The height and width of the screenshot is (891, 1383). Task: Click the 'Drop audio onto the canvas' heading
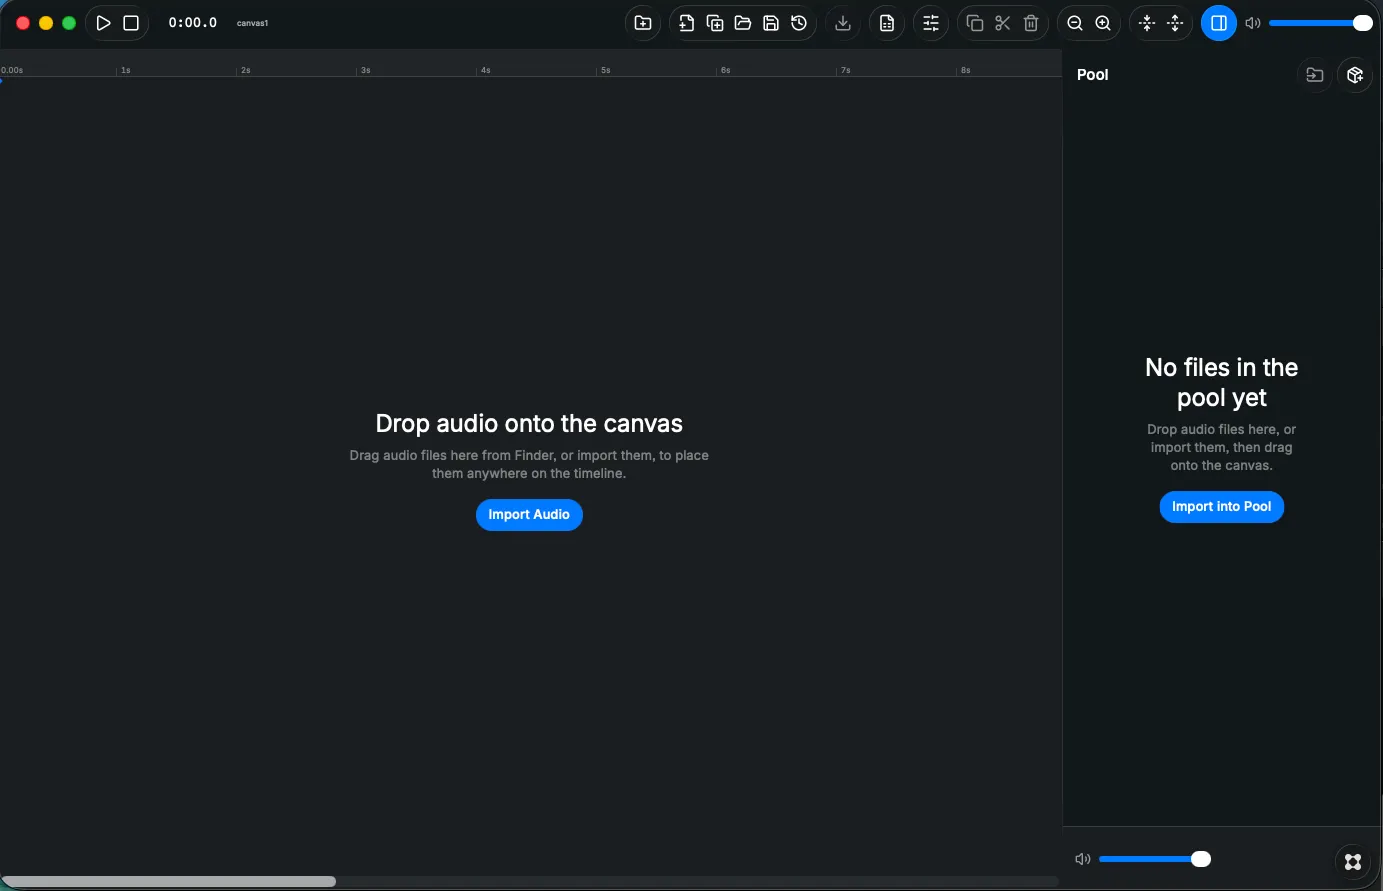click(529, 423)
